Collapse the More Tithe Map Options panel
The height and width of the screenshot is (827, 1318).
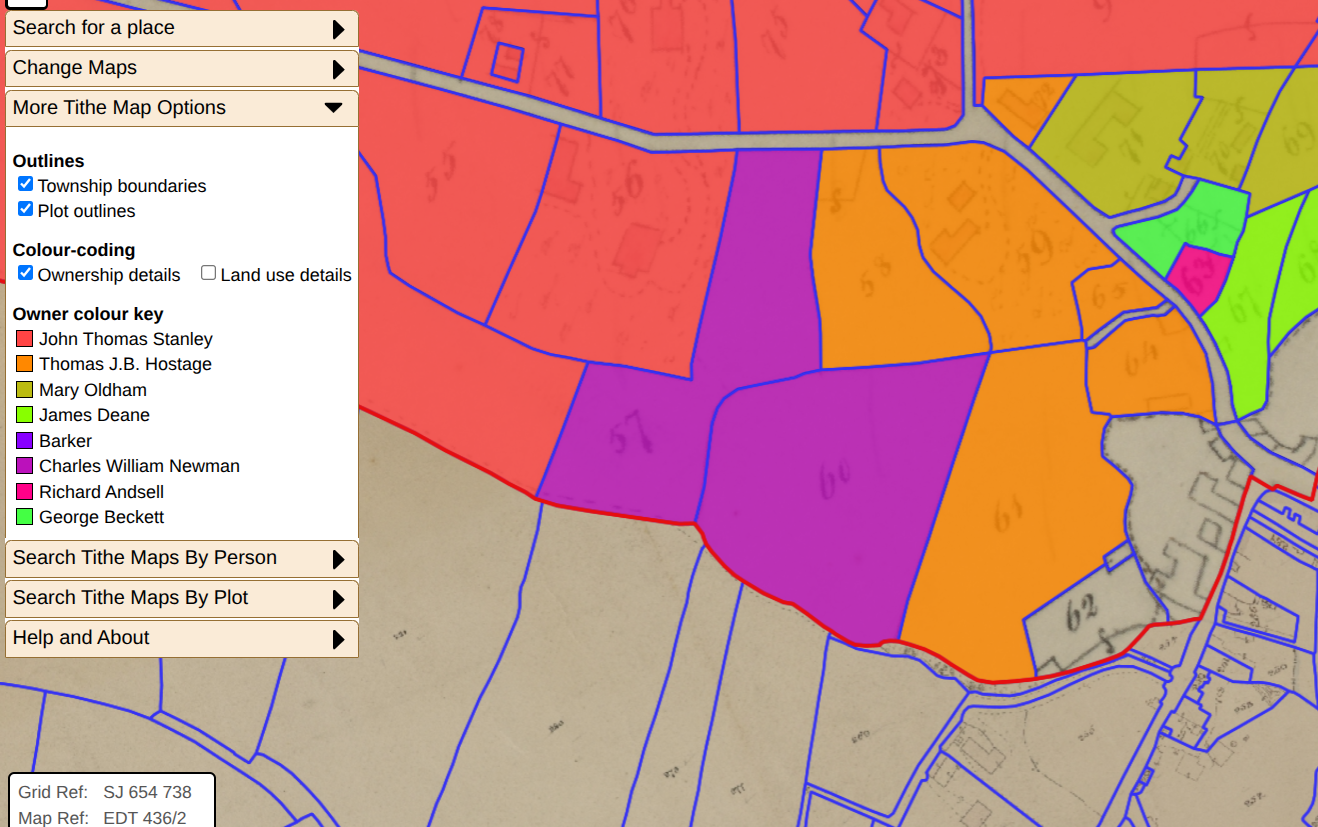click(181, 108)
